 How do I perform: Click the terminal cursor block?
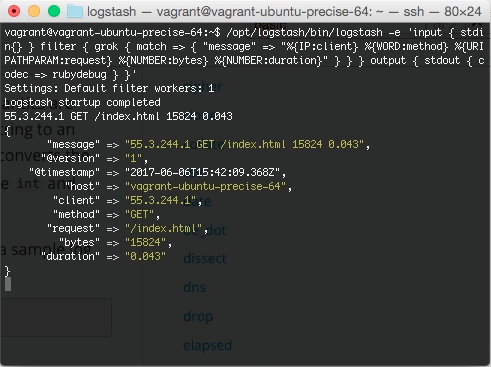tap(8, 284)
